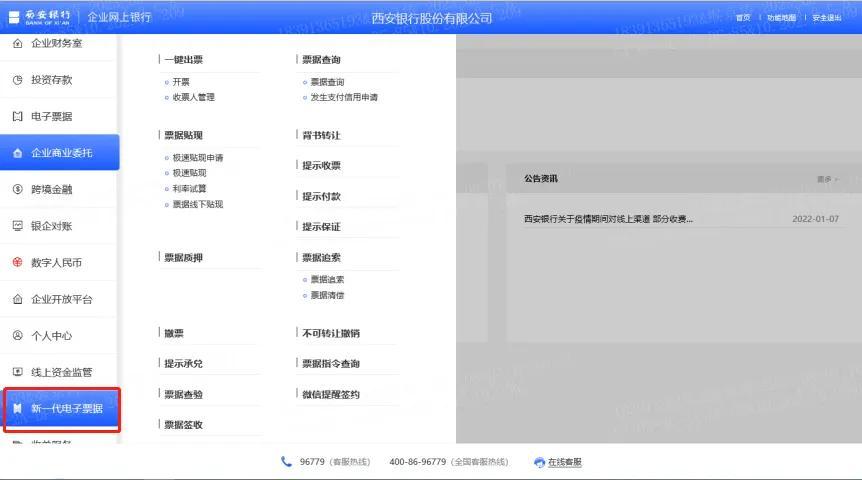Select the bulleted 票据查询 sub-item
Image resolution: width=862 pixels, height=480 pixels.
[x=327, y=82]
